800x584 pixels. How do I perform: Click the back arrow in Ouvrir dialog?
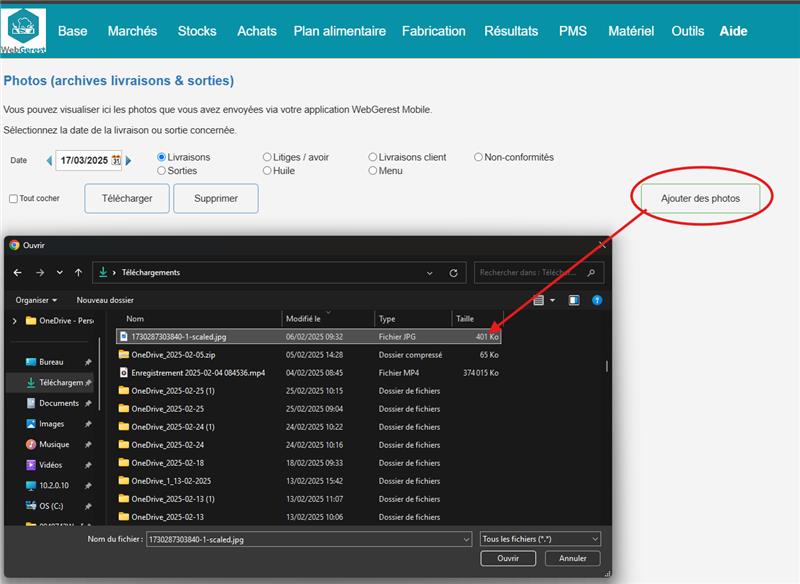point(17,273)
